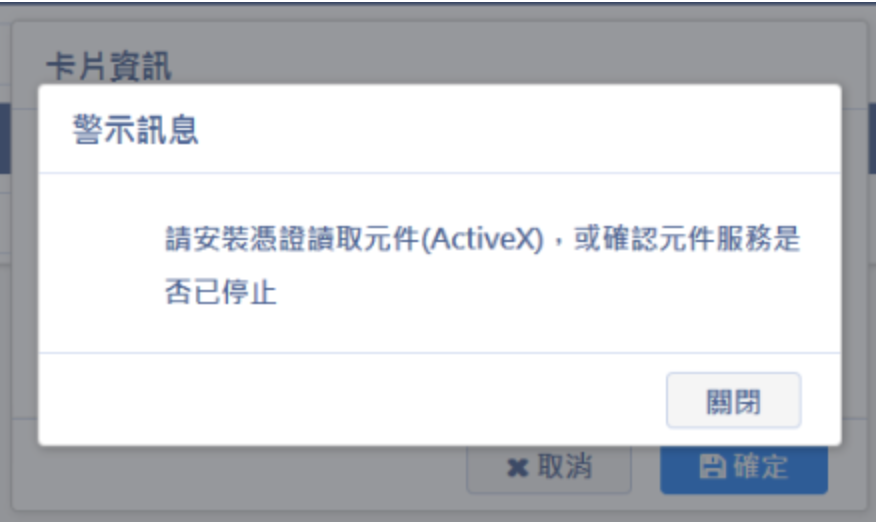The width and height of the screenshot is (876, 522).
Task: Click the blank header area right of 警示訊息
Action: 520,130
